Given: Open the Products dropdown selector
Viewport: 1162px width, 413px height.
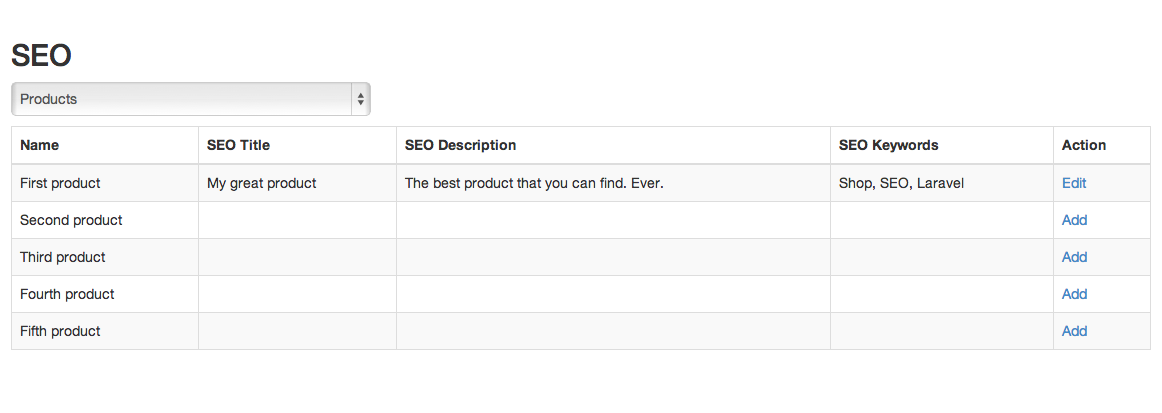Looking at the screenshot, I should [190, 99].
